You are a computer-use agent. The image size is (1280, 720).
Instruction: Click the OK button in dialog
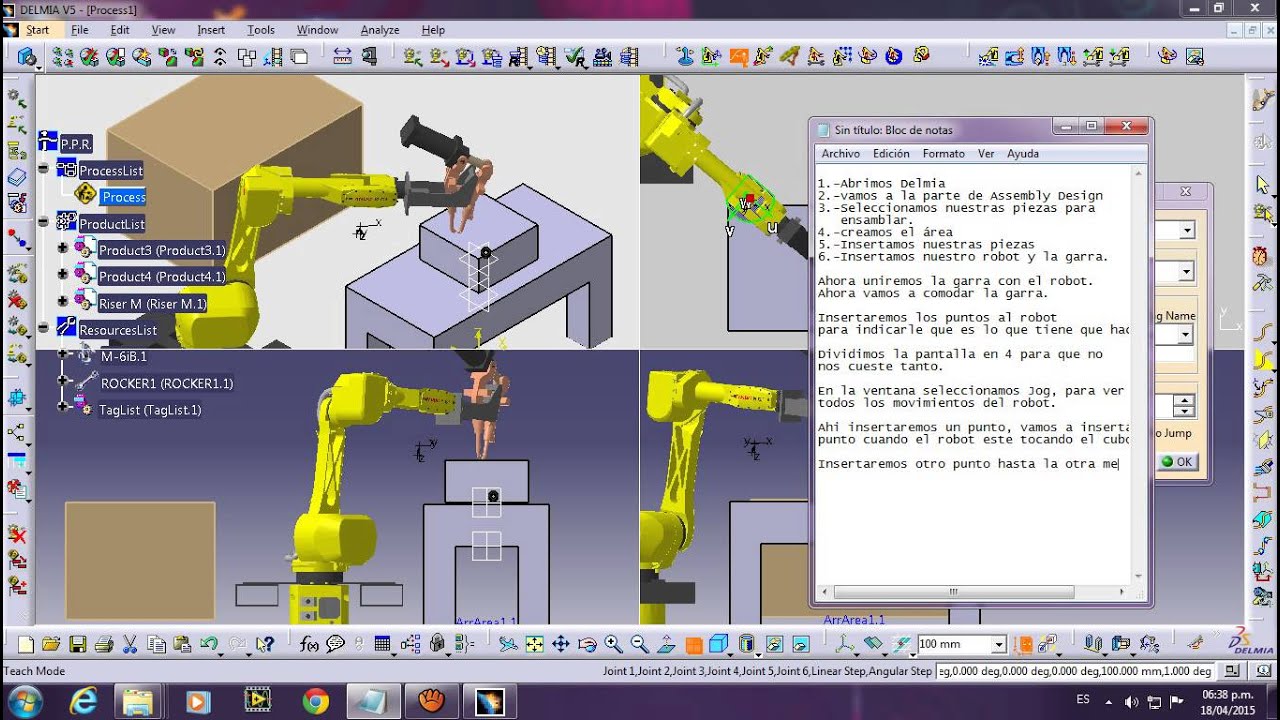1176,462
